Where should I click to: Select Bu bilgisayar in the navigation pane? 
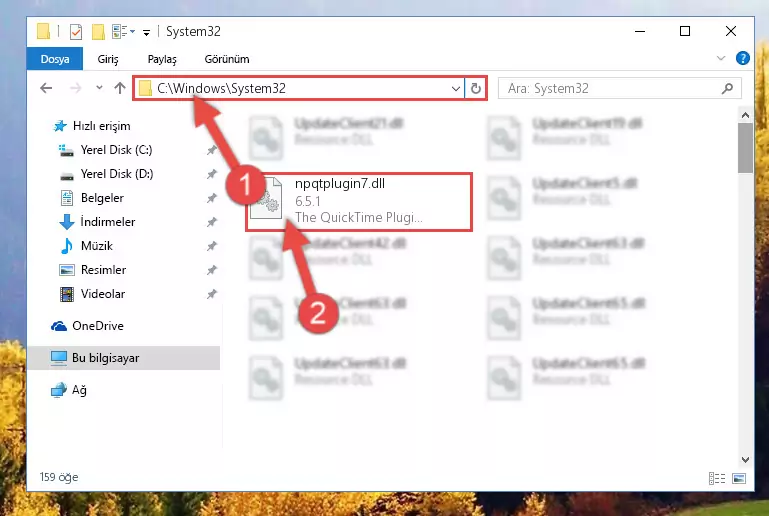tap(124, 358)
